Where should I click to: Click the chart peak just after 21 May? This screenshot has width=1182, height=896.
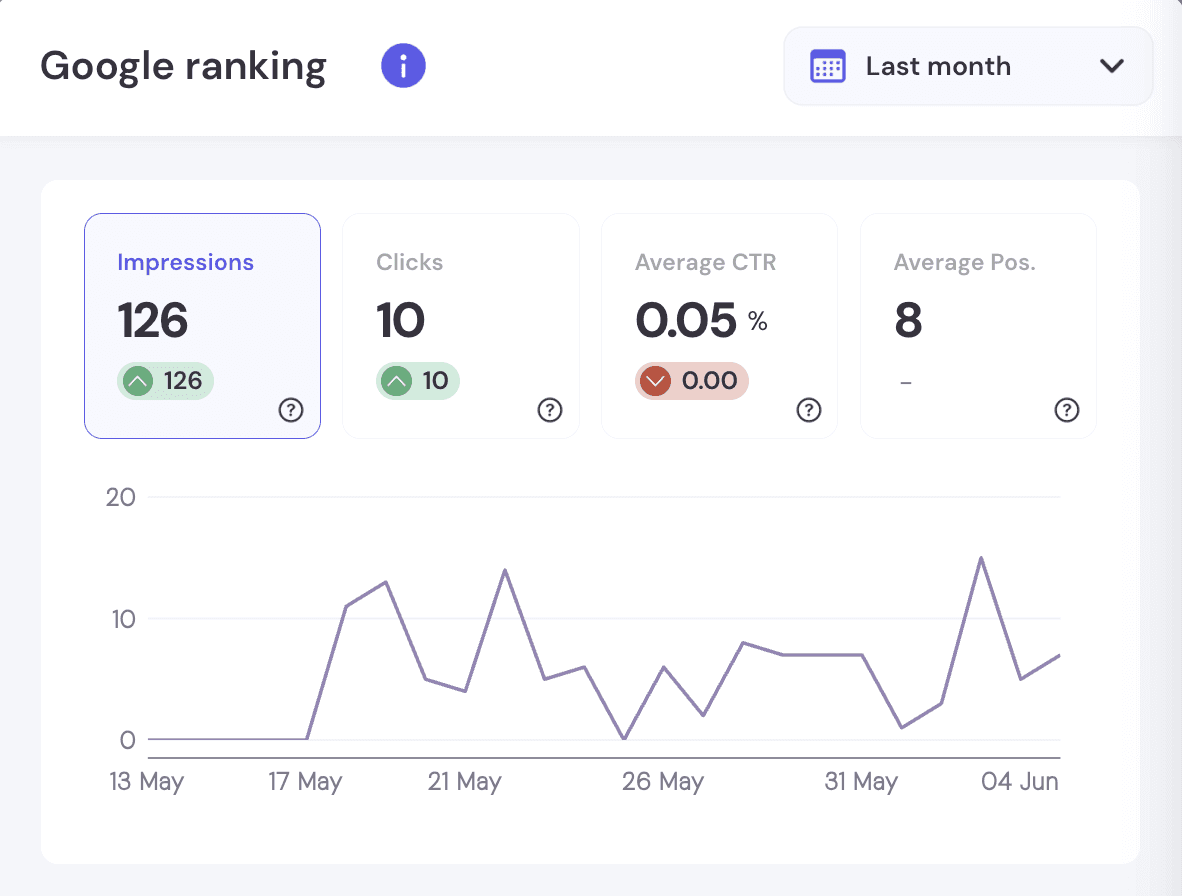click(505, 570)
